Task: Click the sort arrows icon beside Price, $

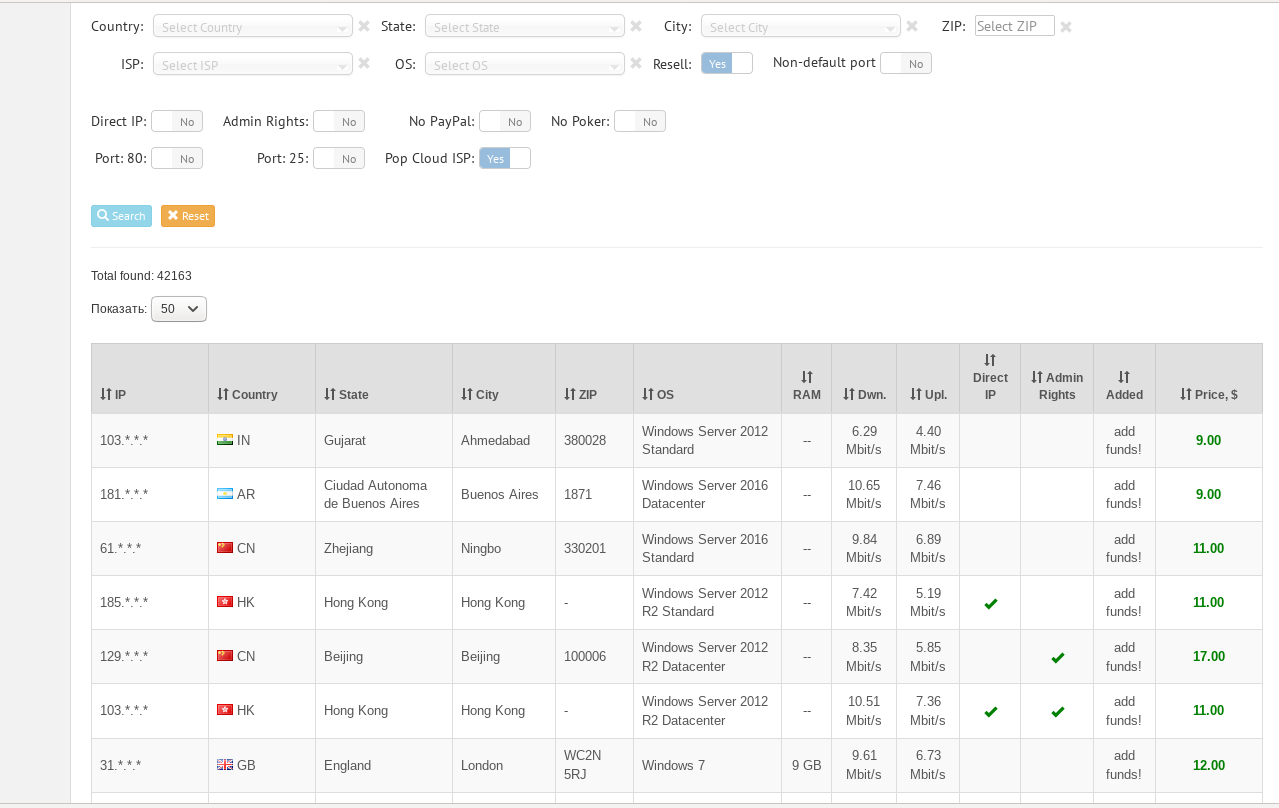Action: pos(1186,395)
